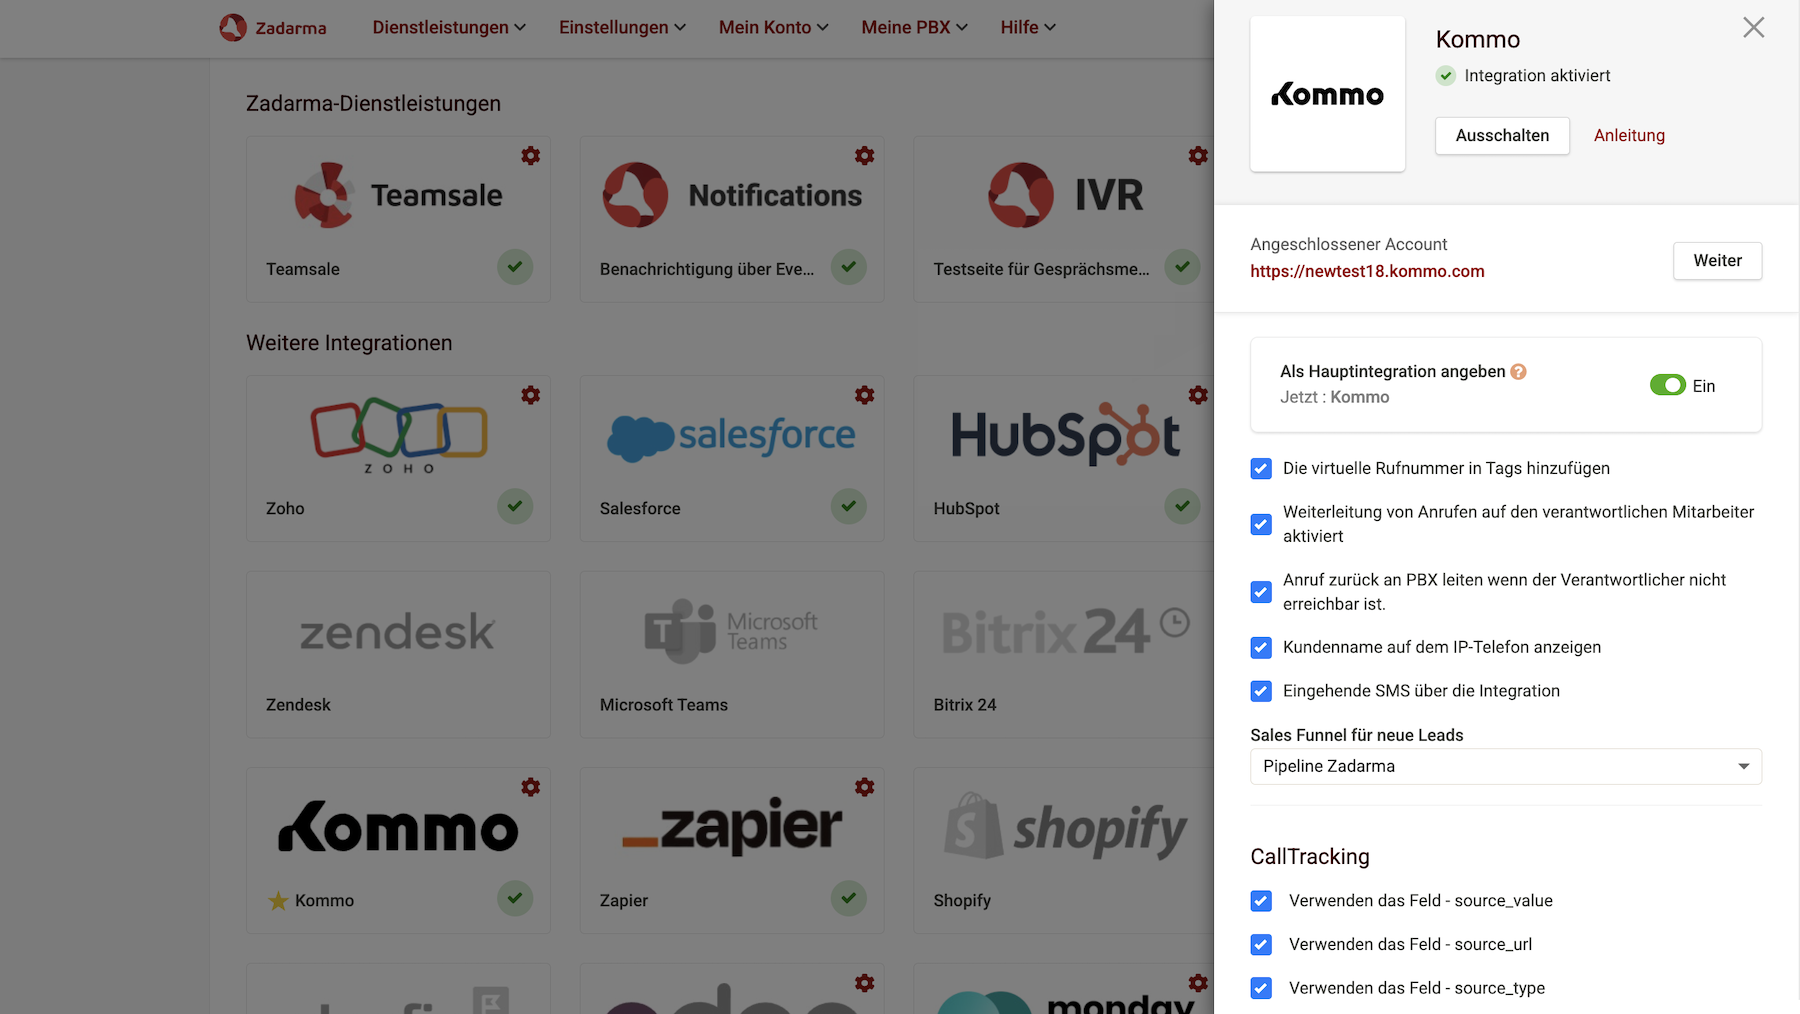
Task: Open Zapier settings gear icon
Action: (x=865, y=787)
